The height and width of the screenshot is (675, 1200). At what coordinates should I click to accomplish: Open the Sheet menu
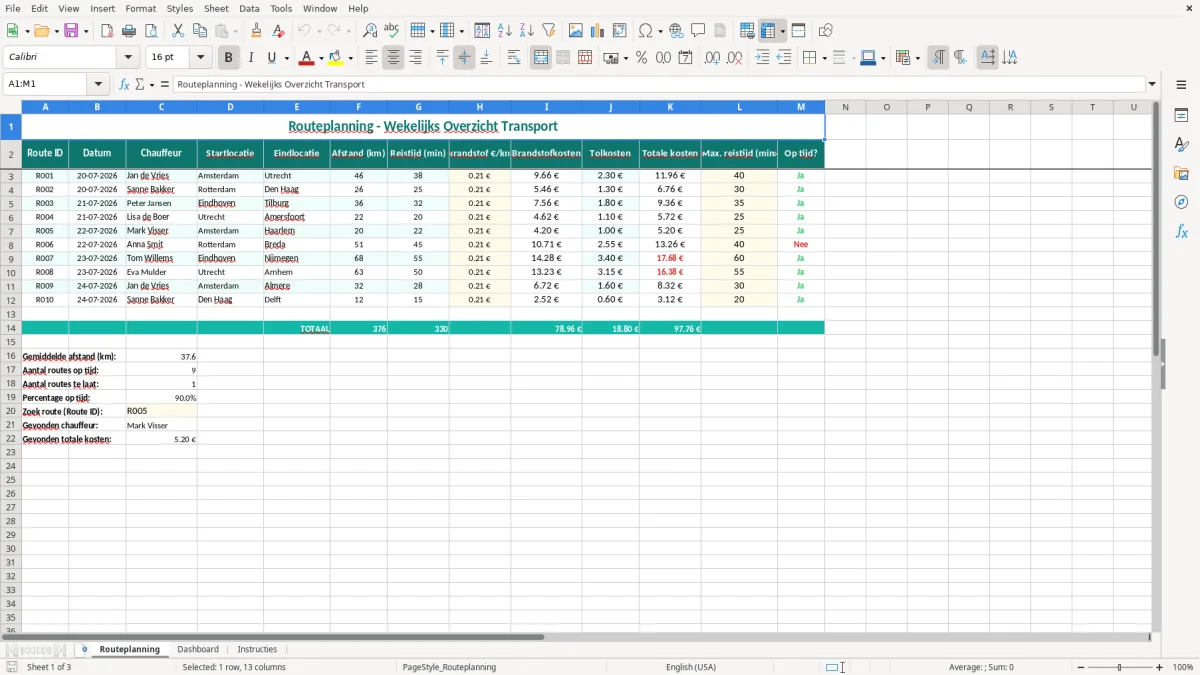pyautogui.click(x=216, y=8)
